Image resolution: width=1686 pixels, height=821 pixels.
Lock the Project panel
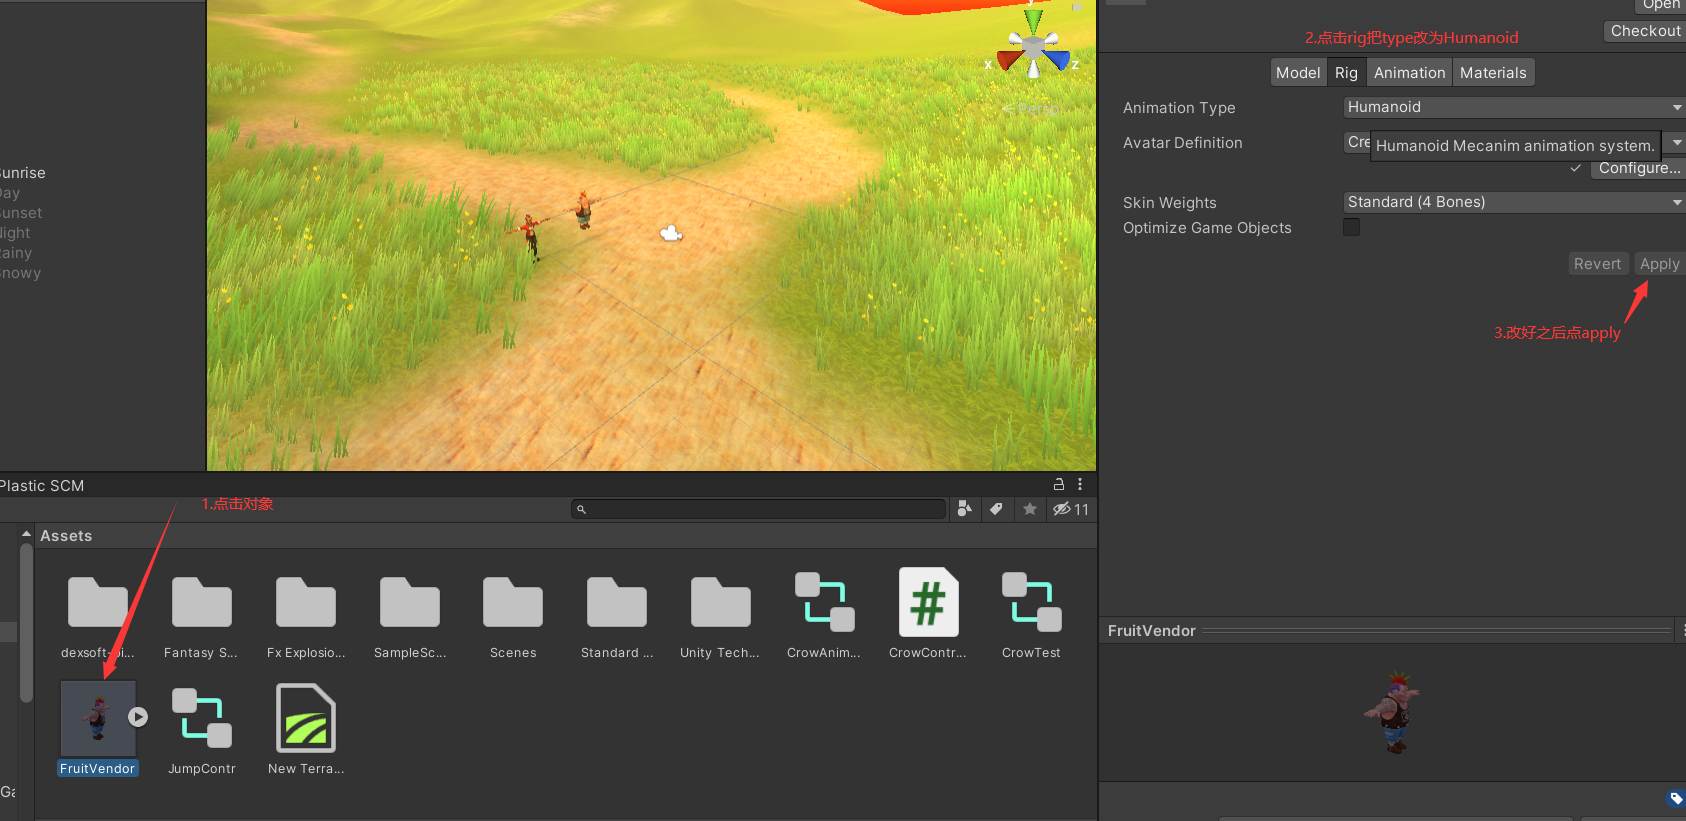tap(1059, 484)
